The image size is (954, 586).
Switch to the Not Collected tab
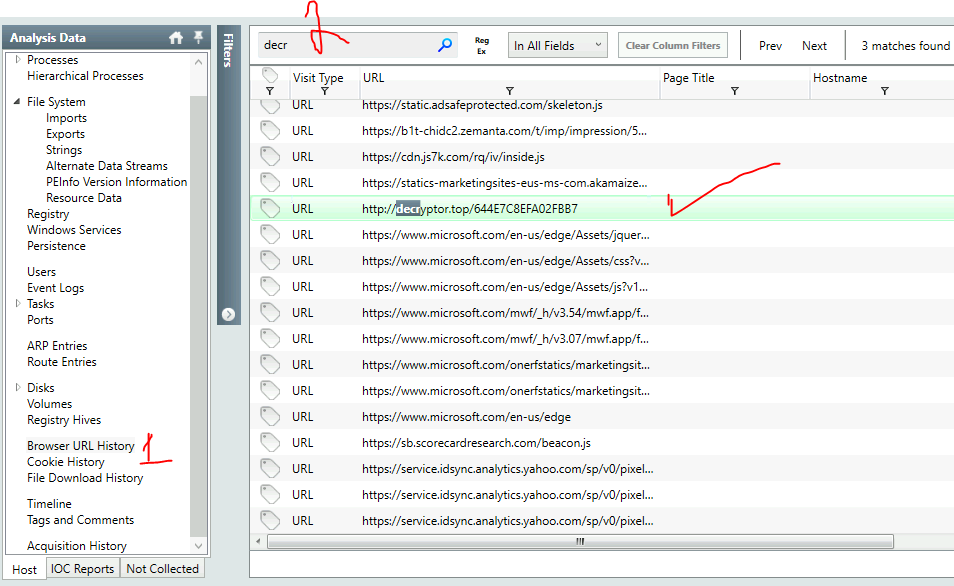click(x=162, y=569)
